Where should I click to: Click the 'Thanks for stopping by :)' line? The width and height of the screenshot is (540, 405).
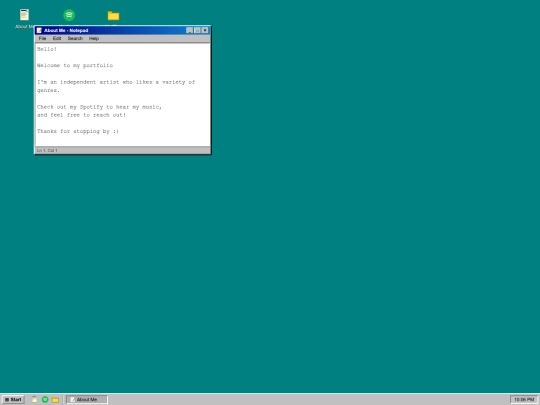[78, 131]
